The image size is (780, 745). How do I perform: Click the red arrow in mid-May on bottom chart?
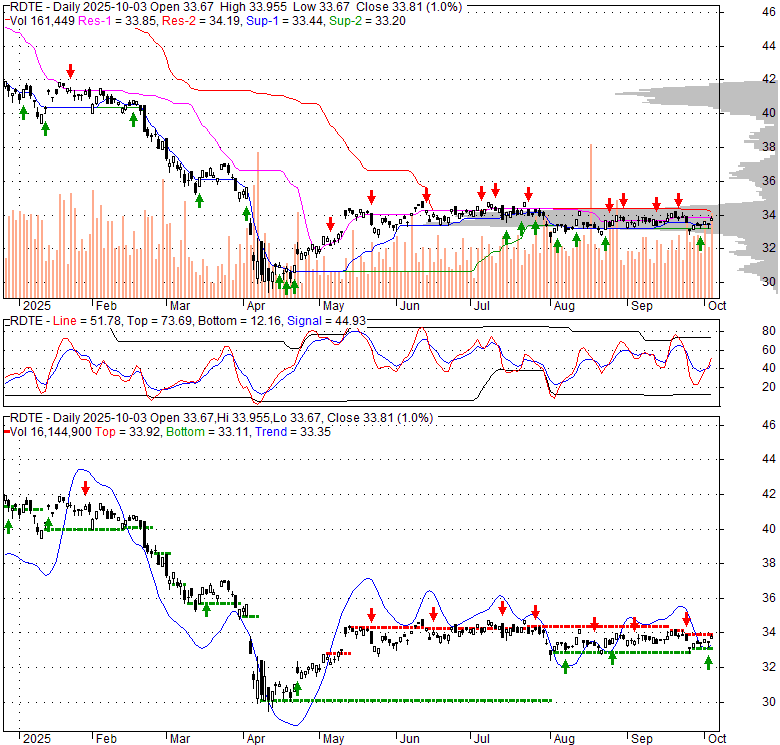(x=371, y=615)
